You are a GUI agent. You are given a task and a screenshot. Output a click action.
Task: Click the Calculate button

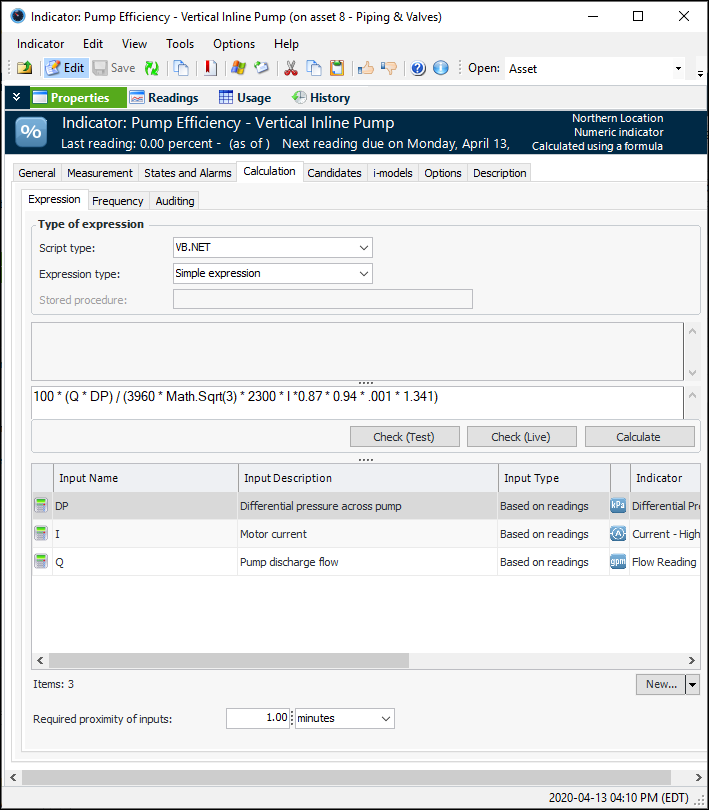[x=638, y=436]
